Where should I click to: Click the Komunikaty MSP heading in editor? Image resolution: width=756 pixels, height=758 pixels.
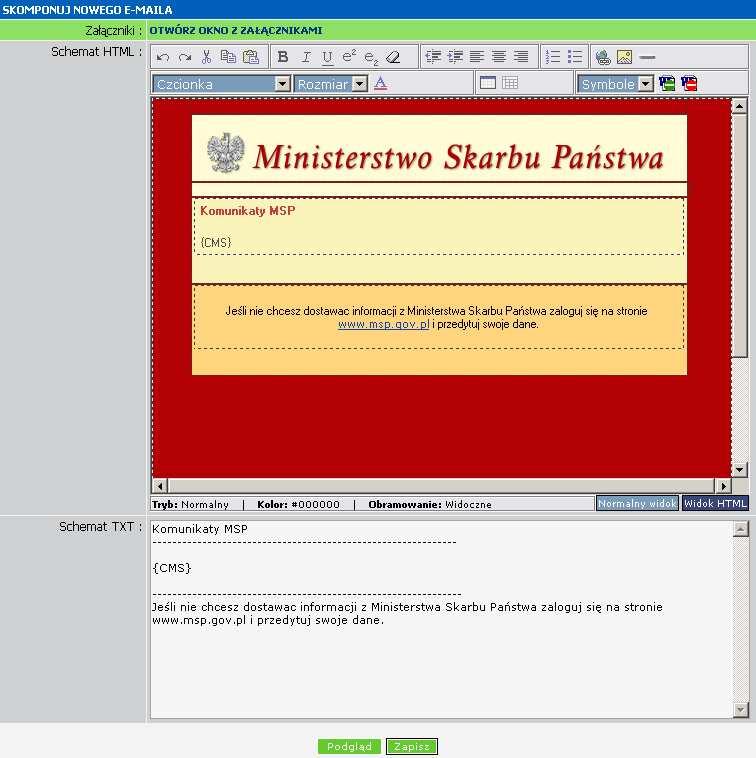[247, 211]
